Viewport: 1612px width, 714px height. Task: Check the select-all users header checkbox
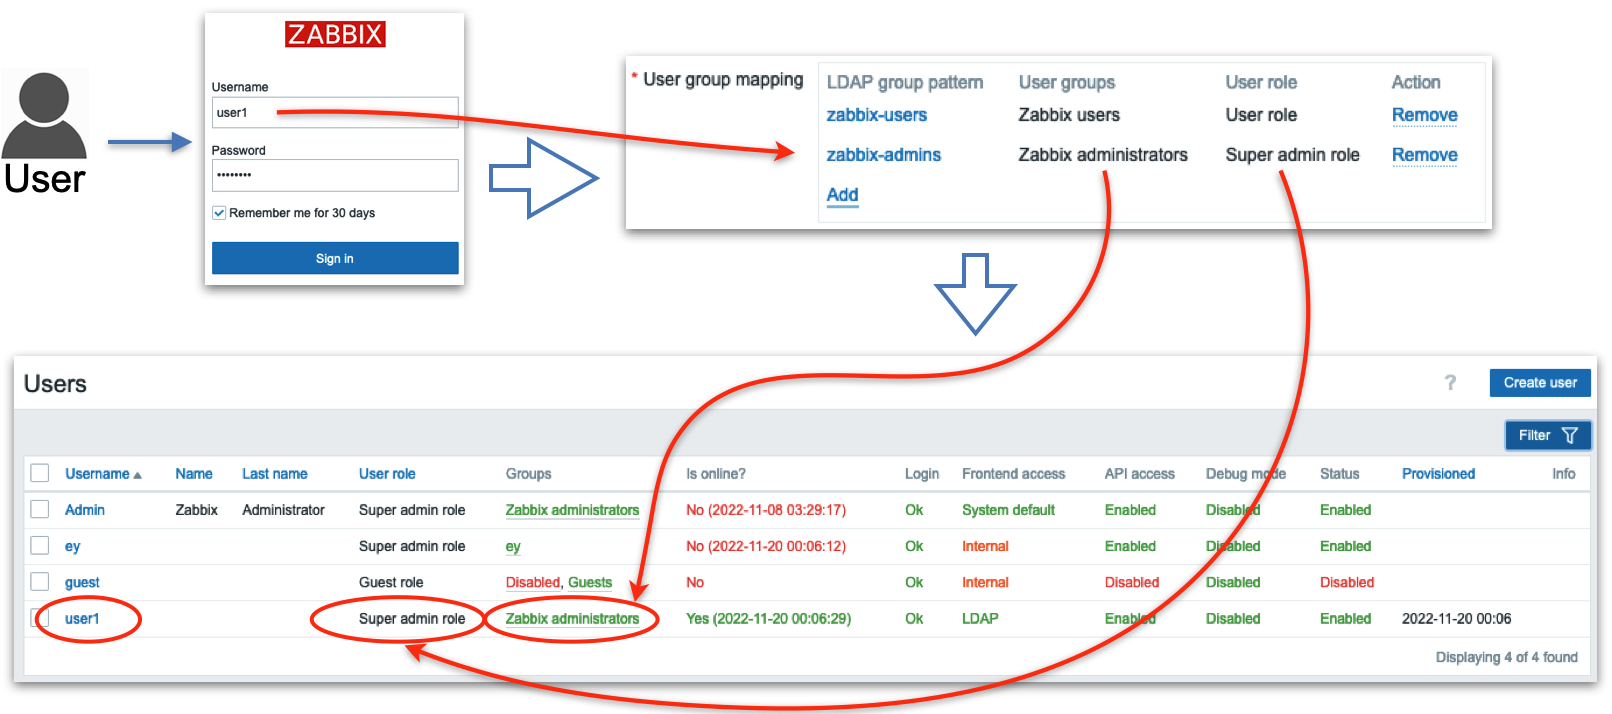(x=40, y=474)
